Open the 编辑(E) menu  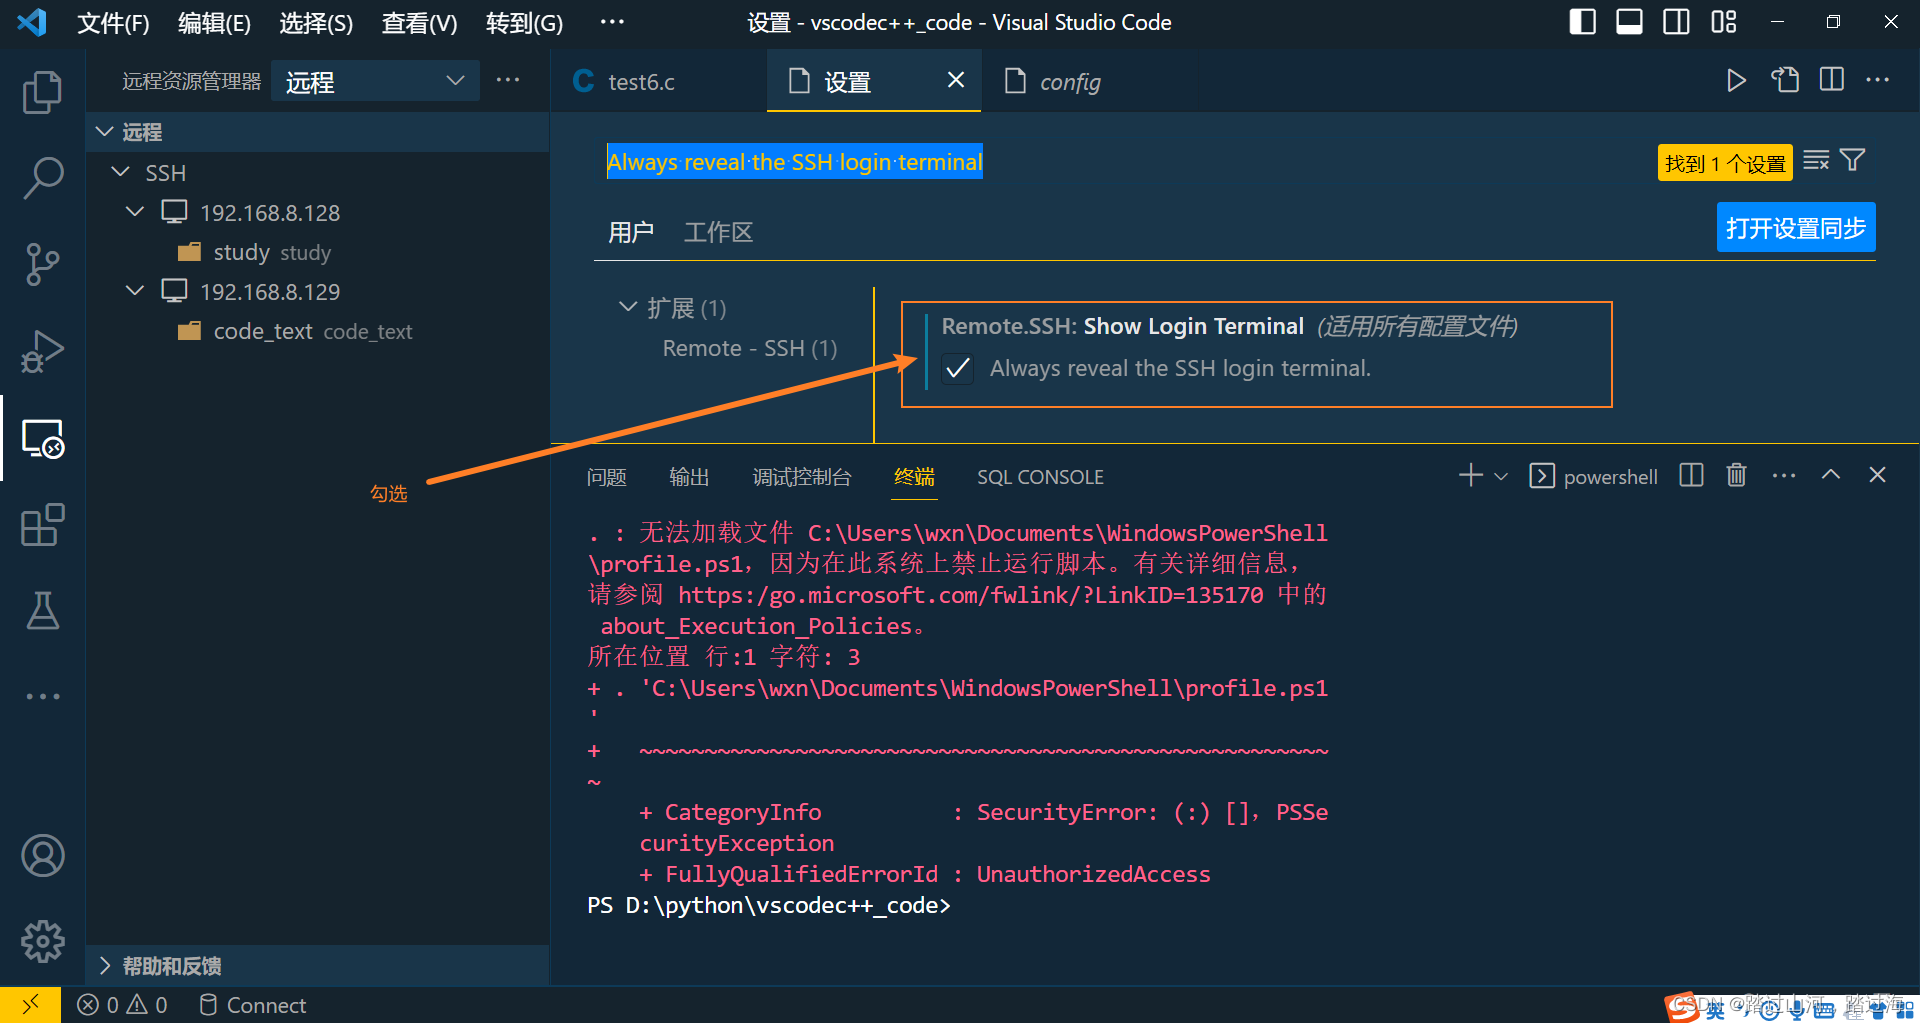[214, 22]
